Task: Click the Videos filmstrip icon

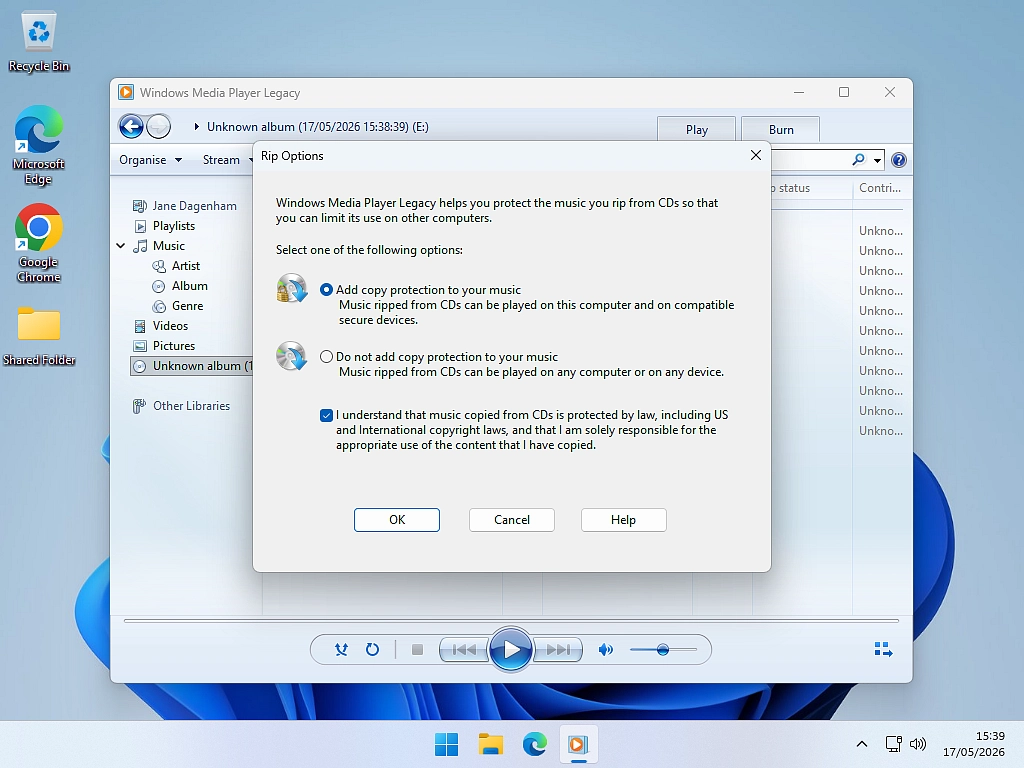Action: [140, 326]
